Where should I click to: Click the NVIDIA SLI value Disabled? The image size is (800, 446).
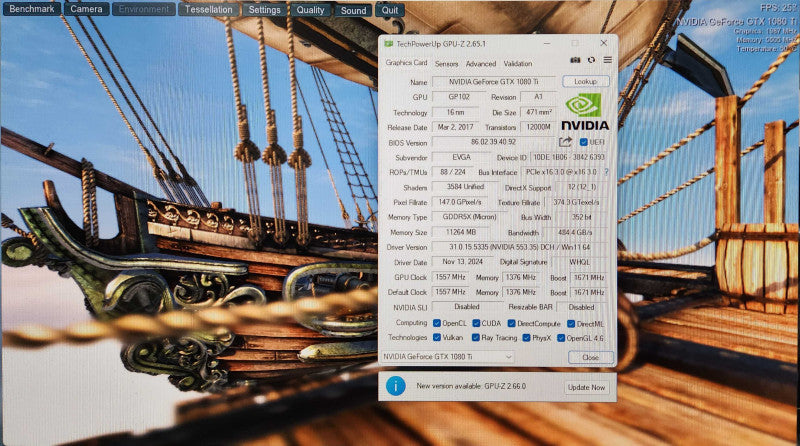coord(466,307)
